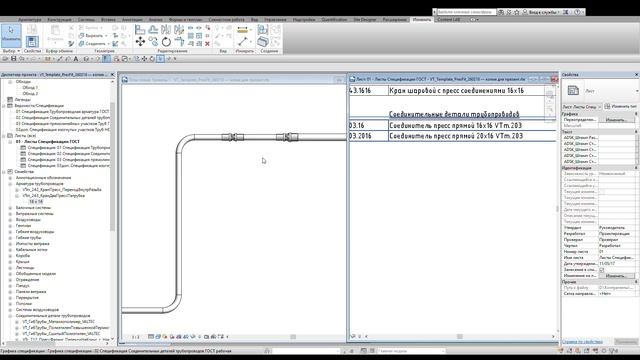Select the Modify arrow tool in ribbon
640x360 pixels.
pyautogui.click(x=11, y=35)
